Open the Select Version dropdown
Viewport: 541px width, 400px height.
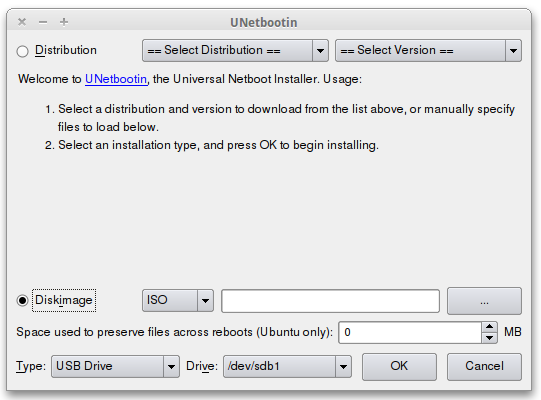click(428, 50)
